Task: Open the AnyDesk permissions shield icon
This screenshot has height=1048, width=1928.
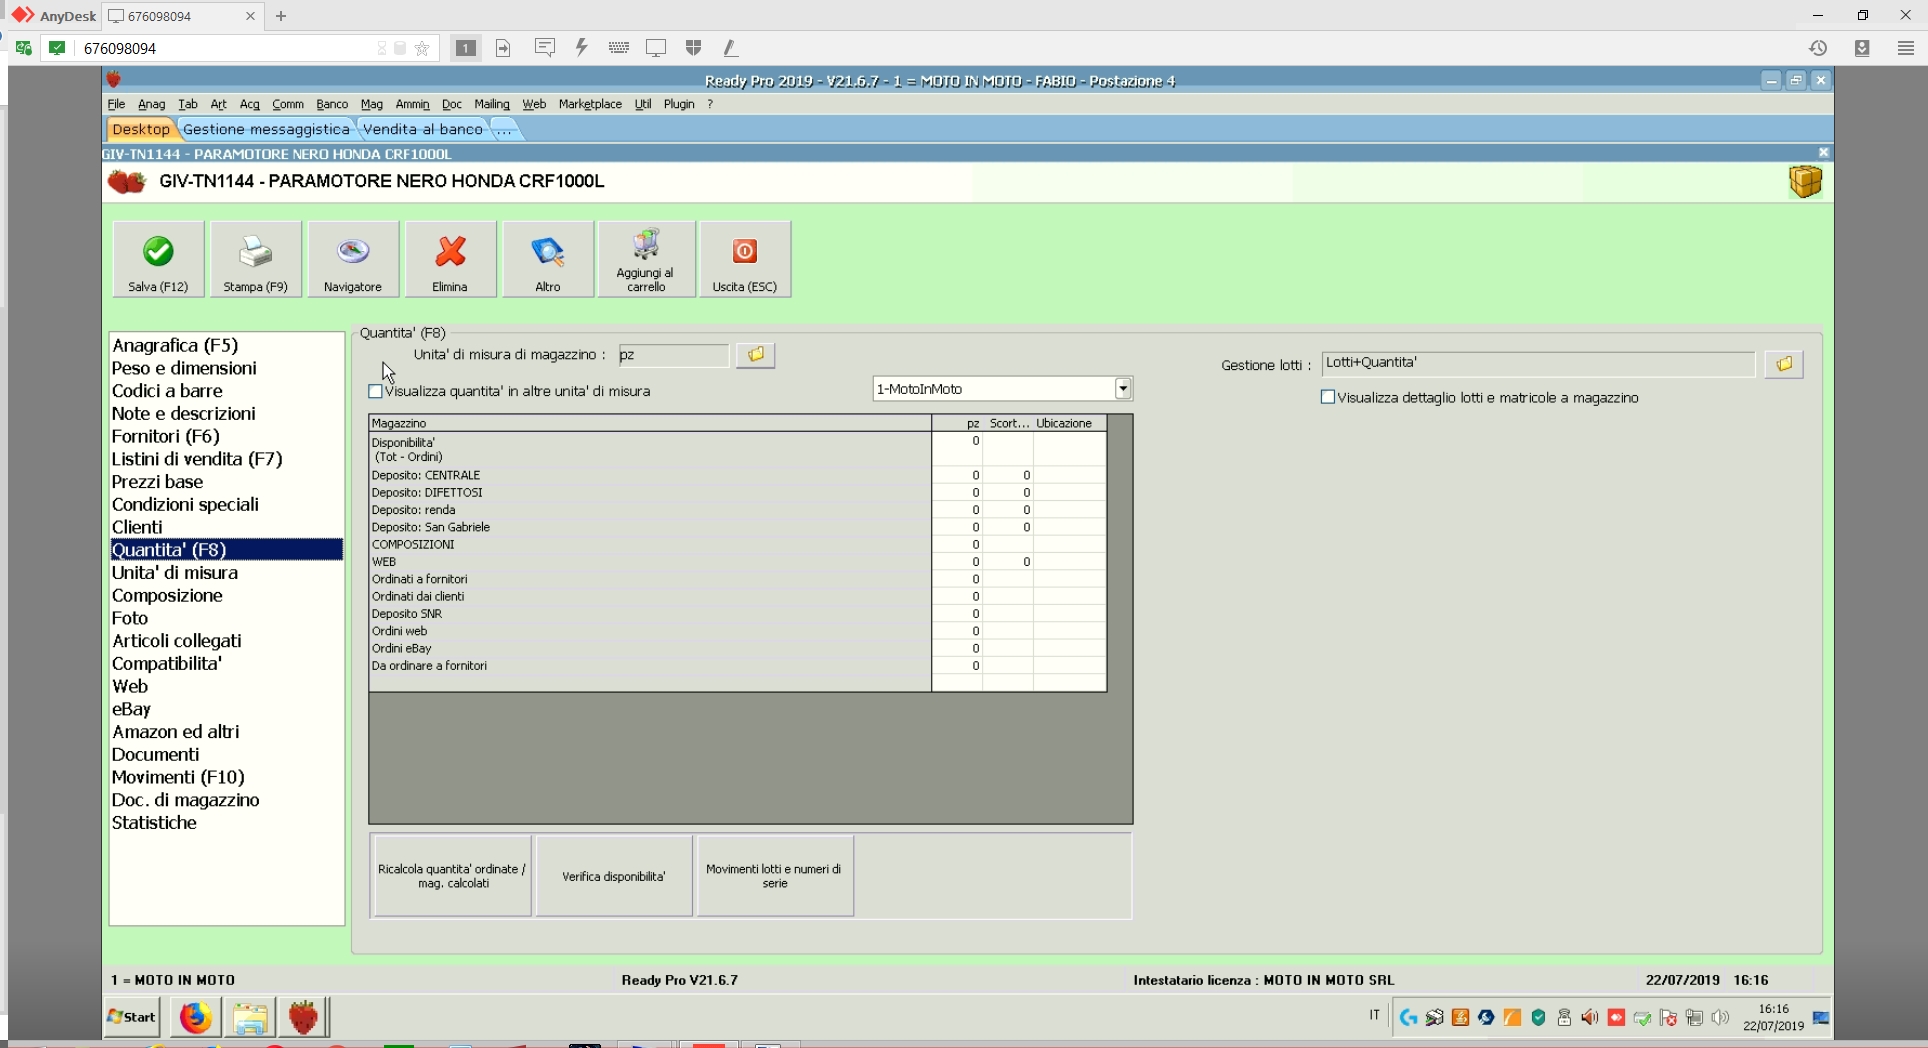Action: coord(694,48)
